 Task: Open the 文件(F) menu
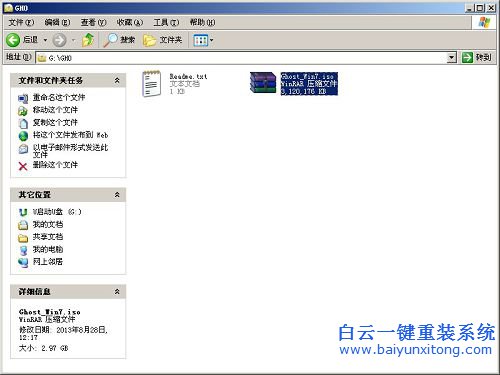[x=21, y=22]
